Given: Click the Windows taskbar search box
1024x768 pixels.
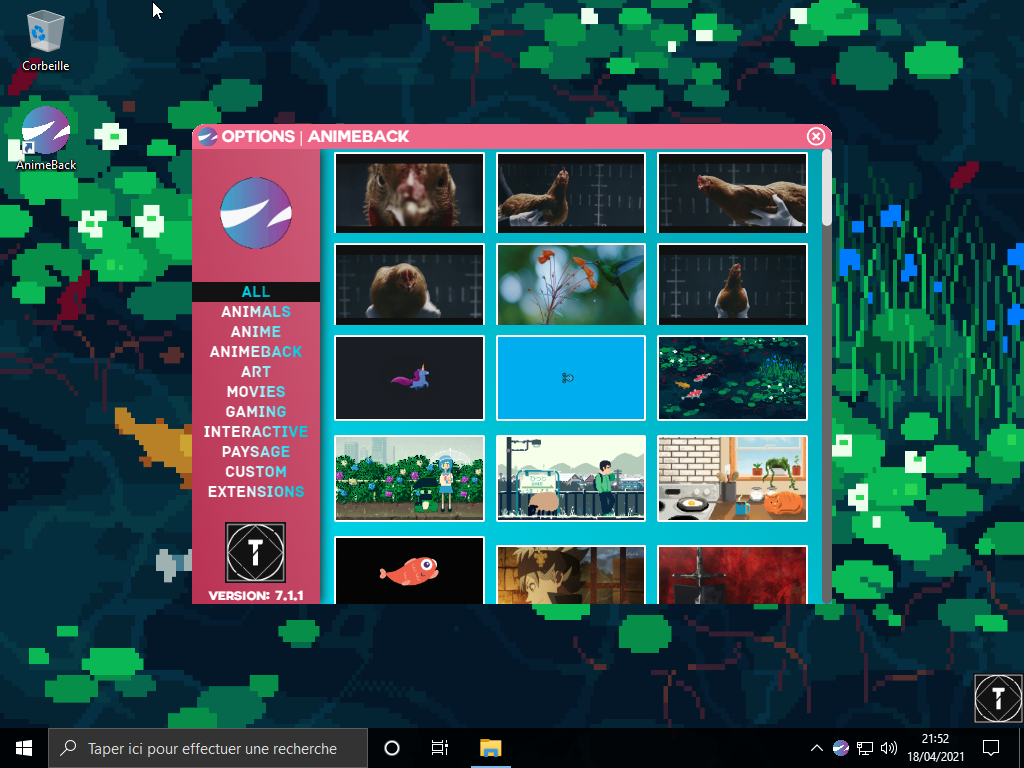Looking at the screenshot, I should click(208, 748).
